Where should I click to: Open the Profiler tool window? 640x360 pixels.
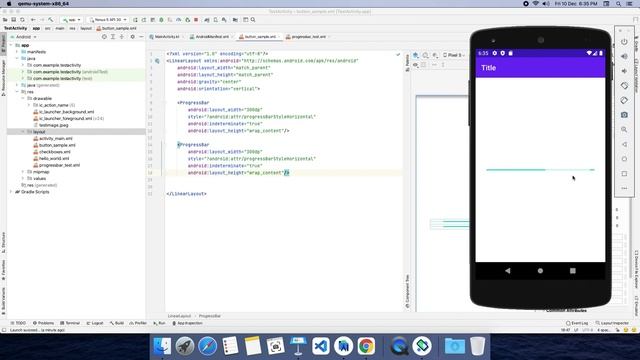click(138, 323)
